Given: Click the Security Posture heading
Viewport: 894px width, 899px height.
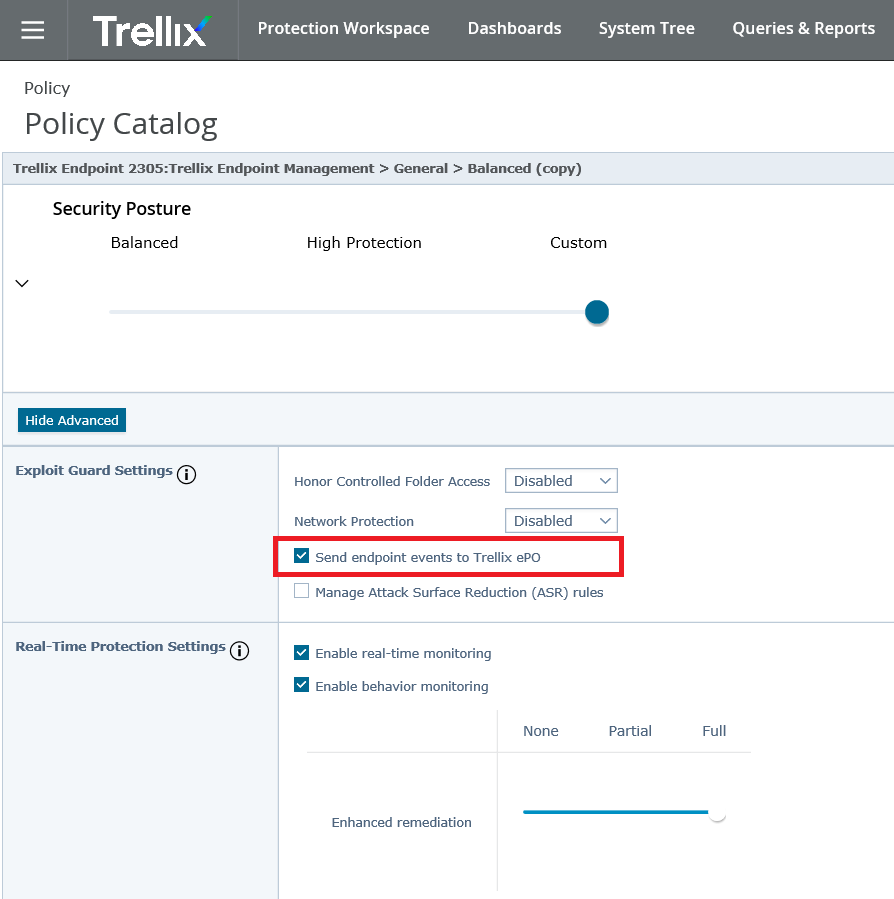Looking at the screenshot, I should pos(122,209).
